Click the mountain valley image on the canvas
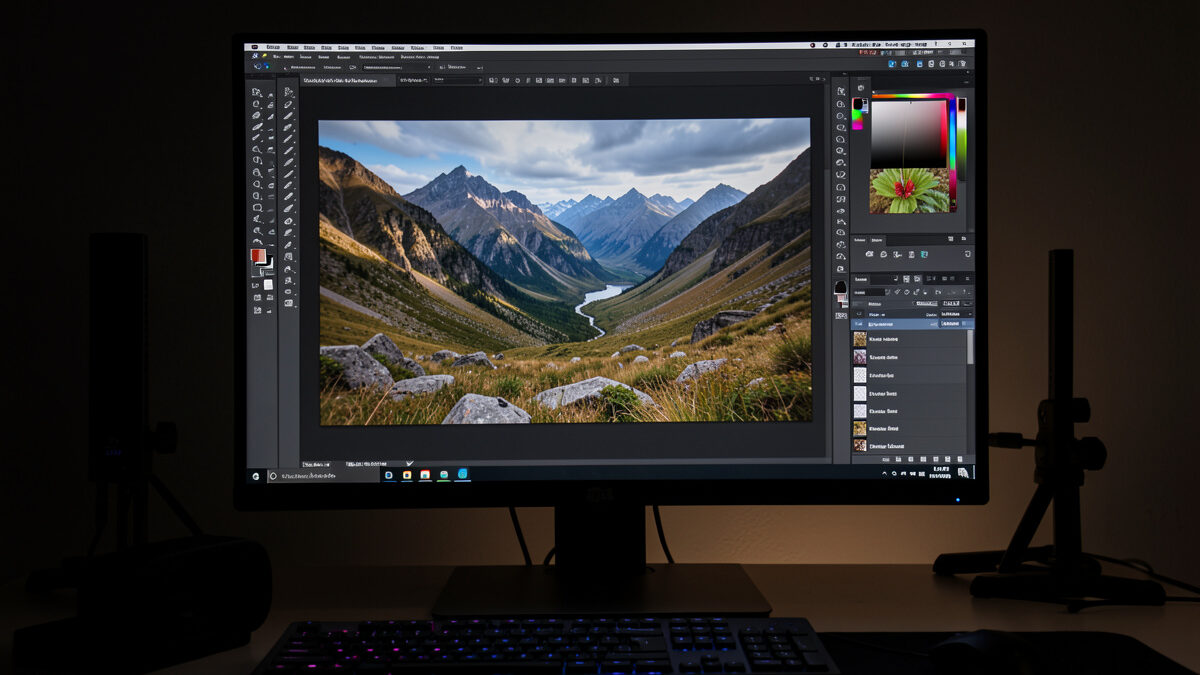1200x675 pixels. [564, 270]
